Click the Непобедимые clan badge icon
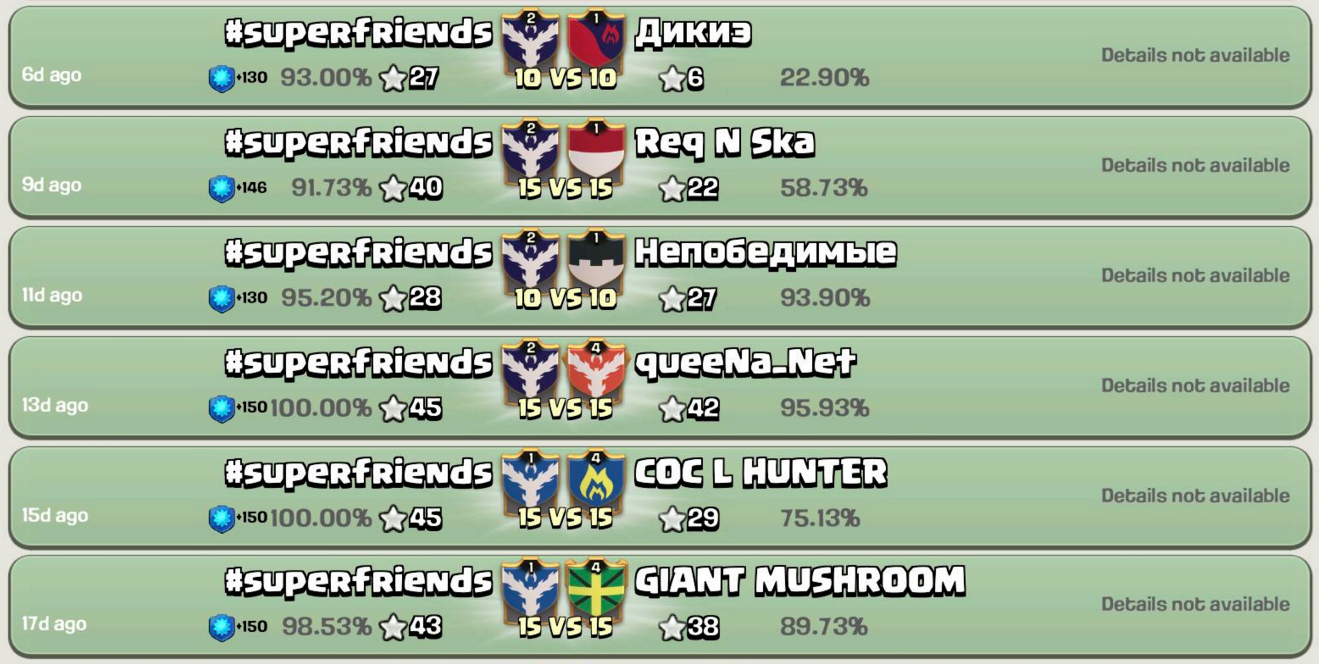 (x=596, y=259)
